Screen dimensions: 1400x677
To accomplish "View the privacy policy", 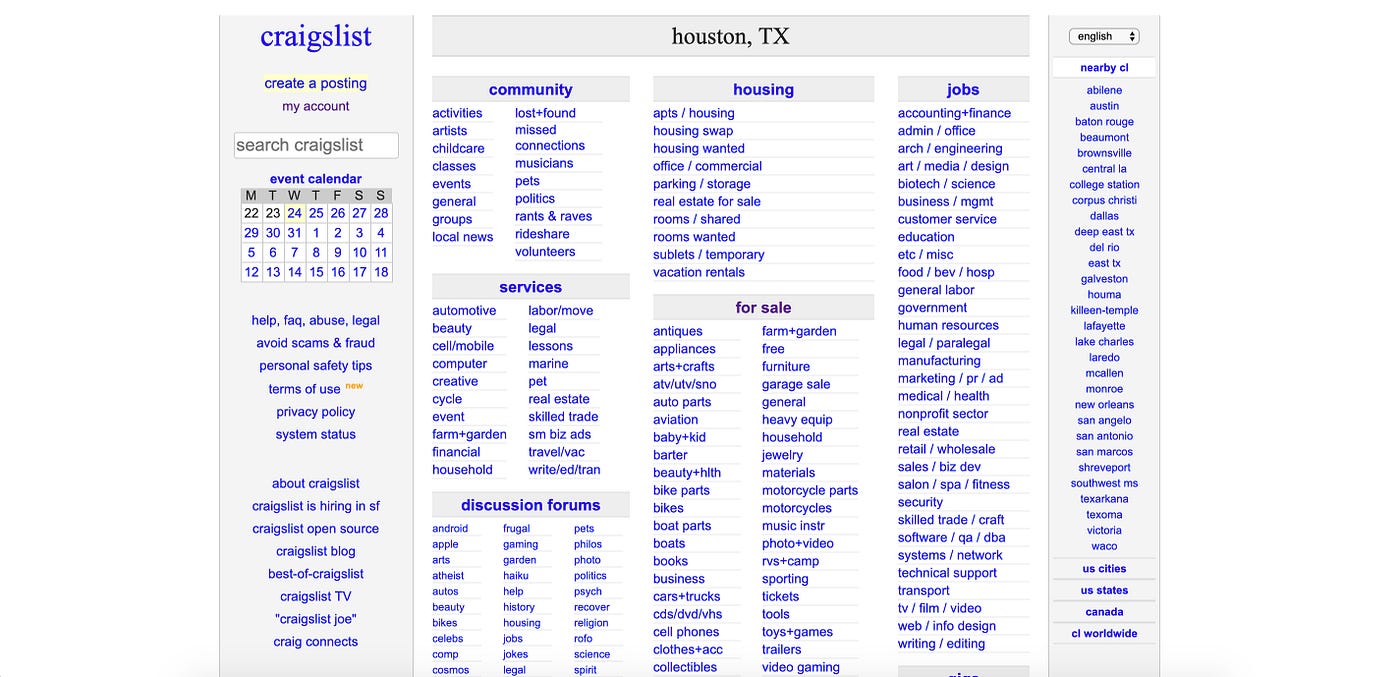I will point(316,412).
